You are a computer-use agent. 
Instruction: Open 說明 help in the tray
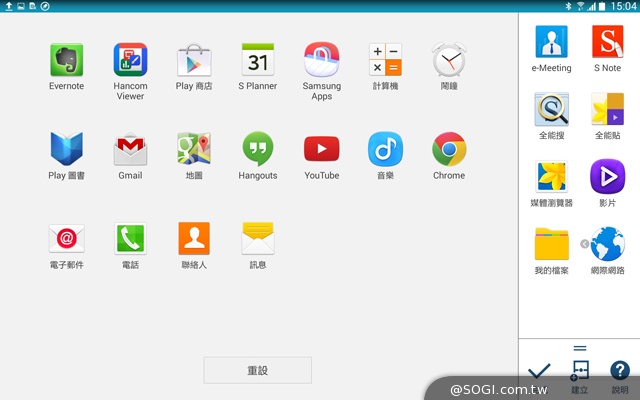pos(620,372)
